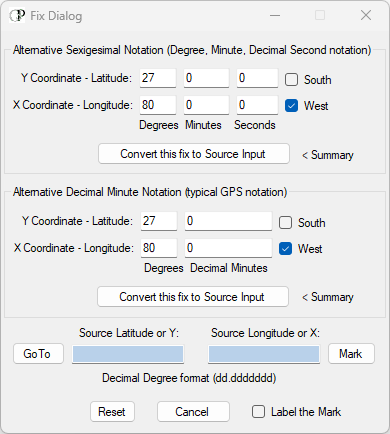The width and height of the screenshot is (390, 434).
Task: Click the Fix Dialog app icon in title bar
Action: 17,16
